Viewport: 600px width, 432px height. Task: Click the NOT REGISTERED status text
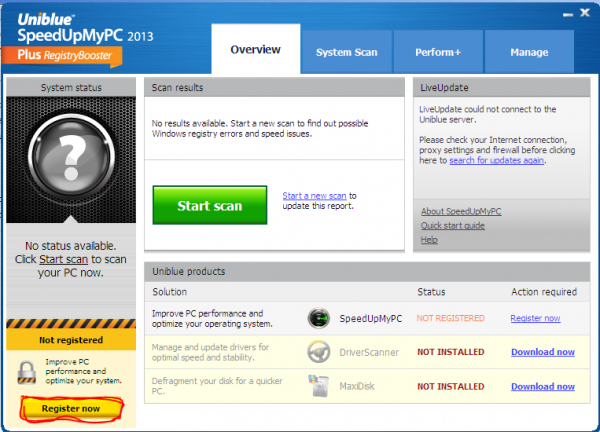451,318
